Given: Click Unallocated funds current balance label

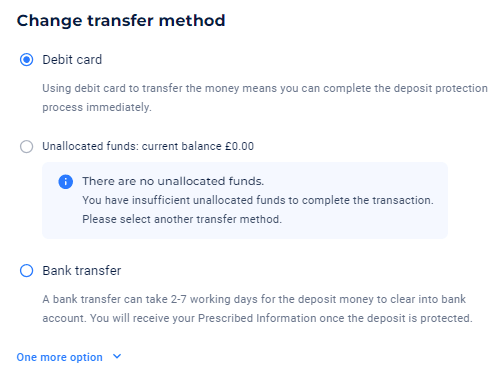Looking at the screenshot, I should (148, 146).
